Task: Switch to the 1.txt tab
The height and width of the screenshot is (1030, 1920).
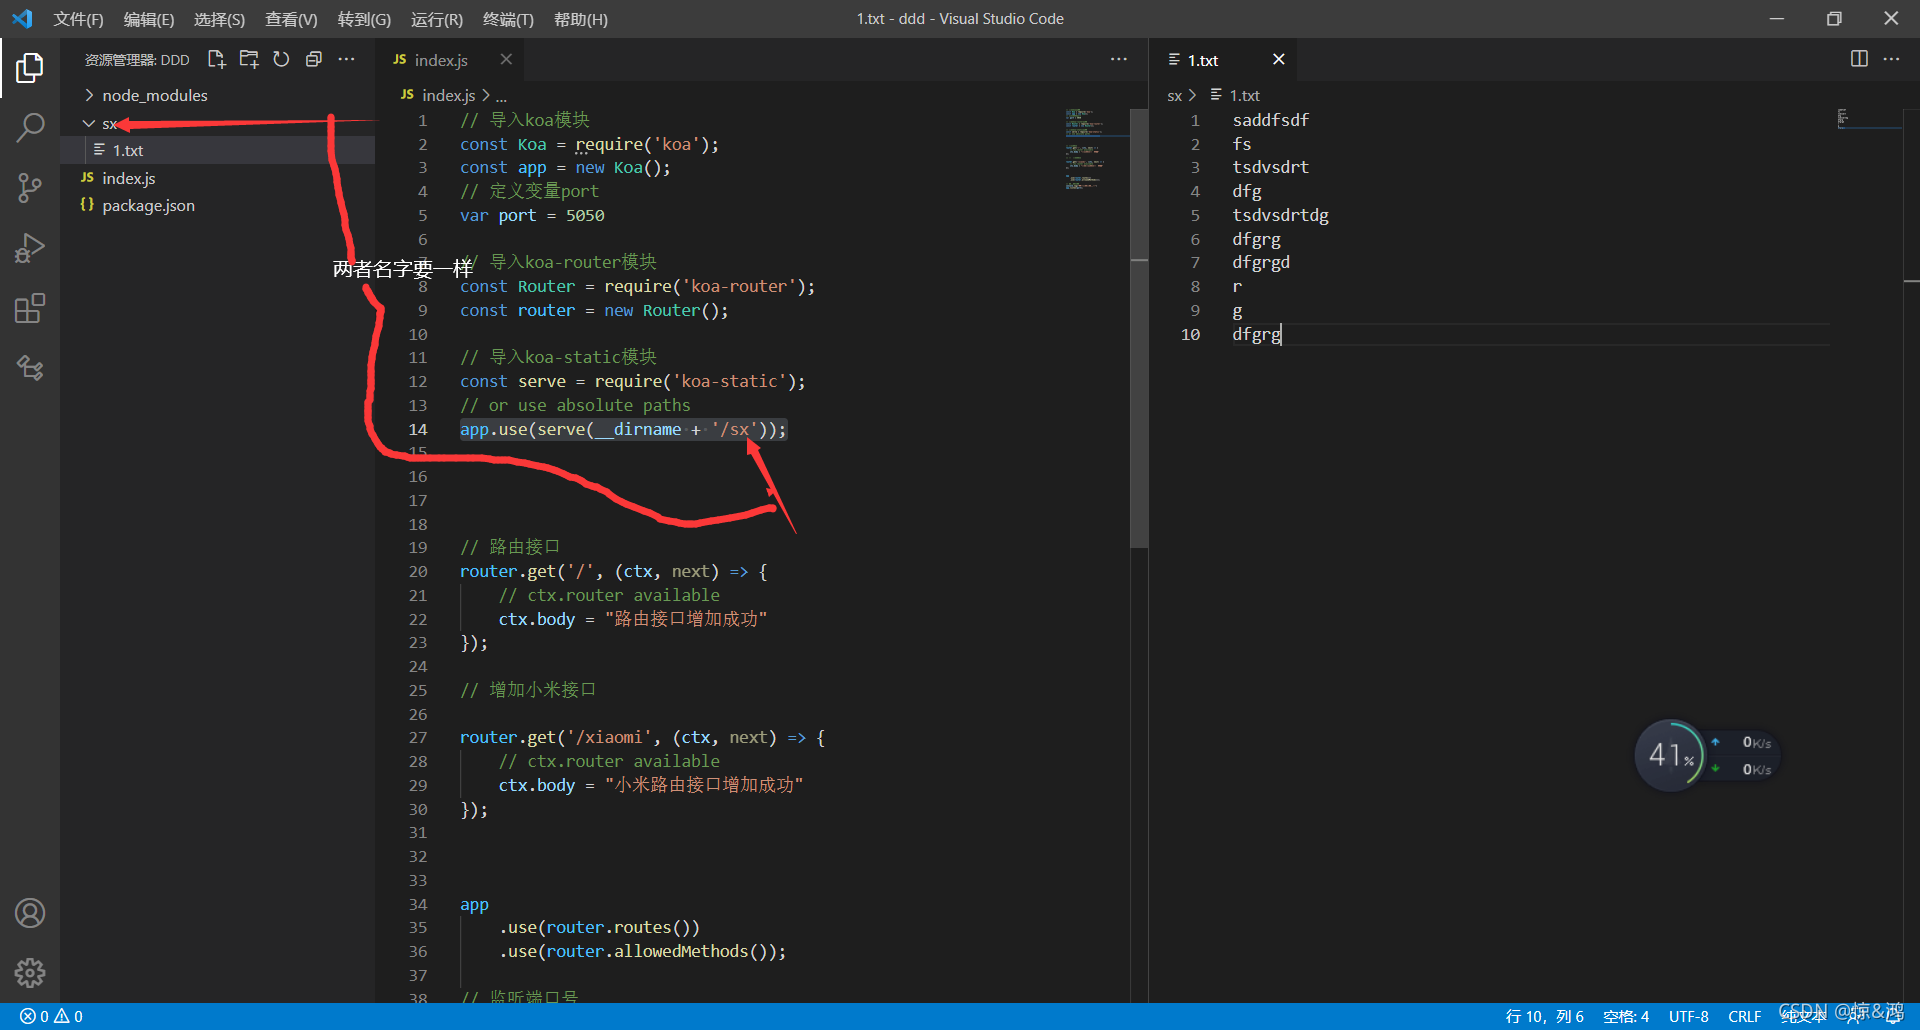Action: pos(1223,60)
